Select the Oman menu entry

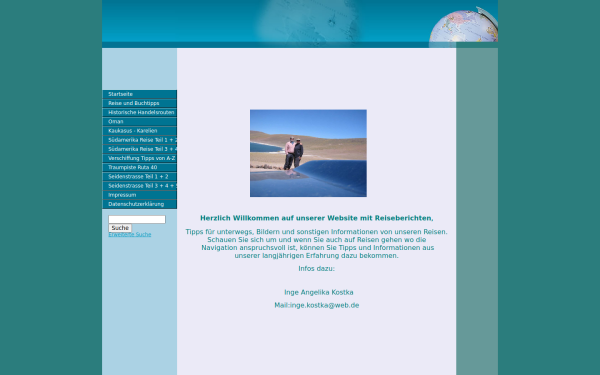139,122
